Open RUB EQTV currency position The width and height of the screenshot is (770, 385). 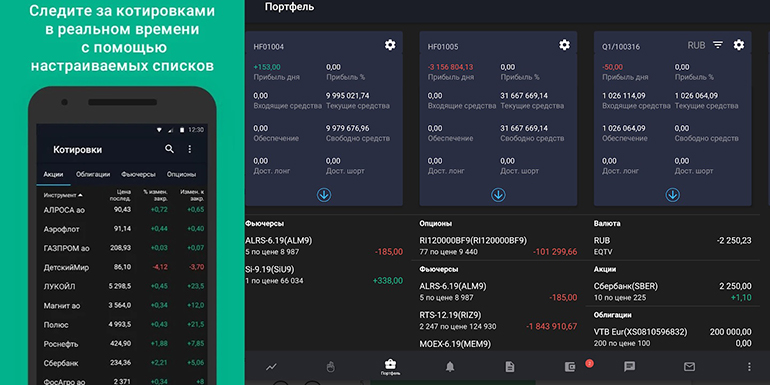point(672,246)
